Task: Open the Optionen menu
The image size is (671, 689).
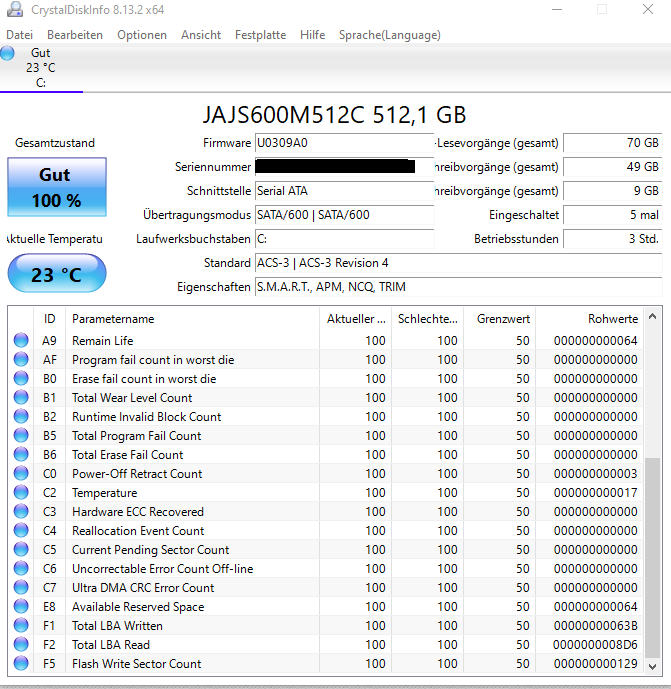Action: click(x=142, y=35)
